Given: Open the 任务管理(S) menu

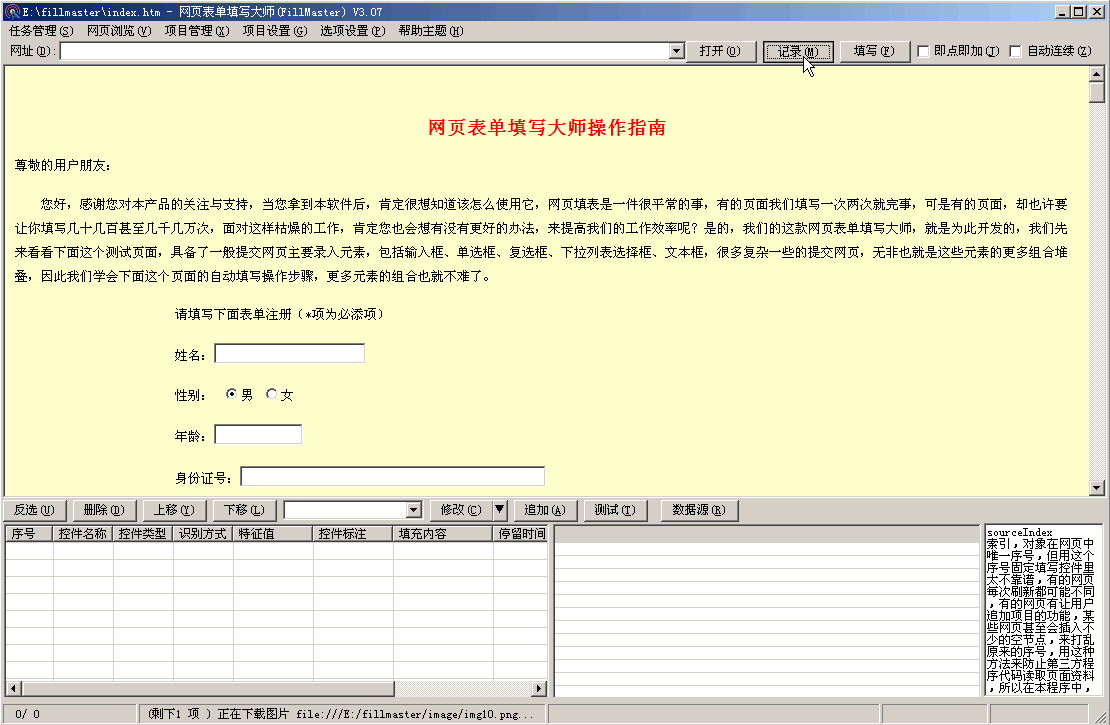Looking at the screenshot, I should point(41,31).
